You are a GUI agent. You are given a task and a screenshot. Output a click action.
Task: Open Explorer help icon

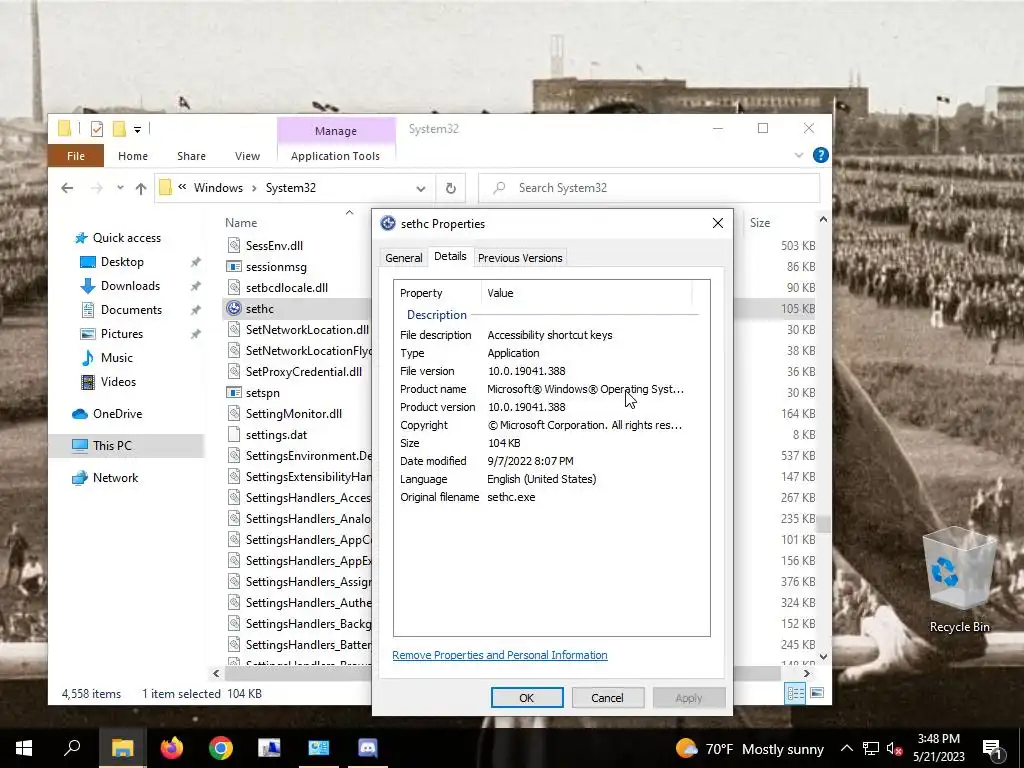tap(820, 155)
